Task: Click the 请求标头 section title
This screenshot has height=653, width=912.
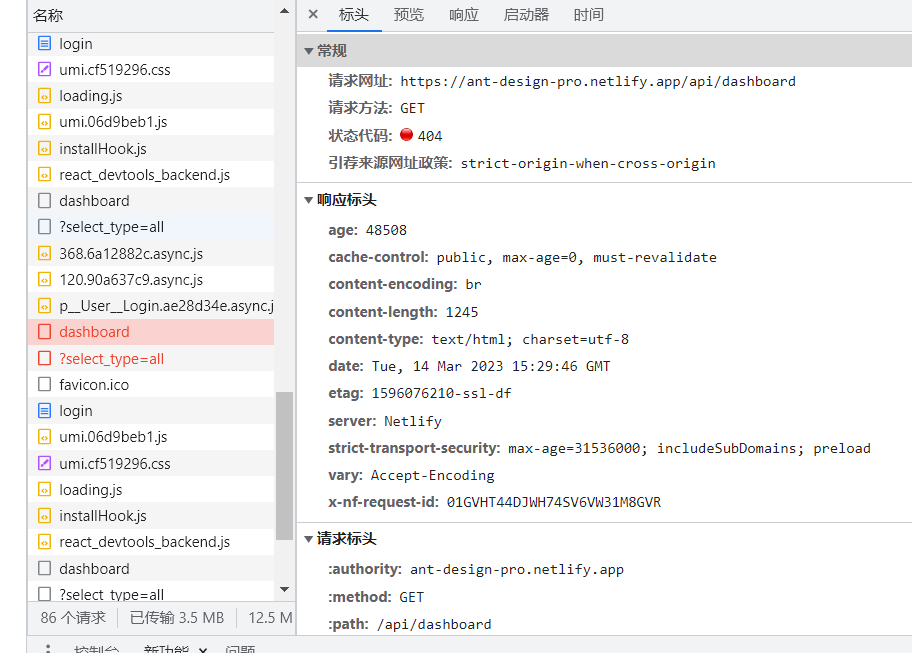Action: pyautogui.click(x=347, y=539)
